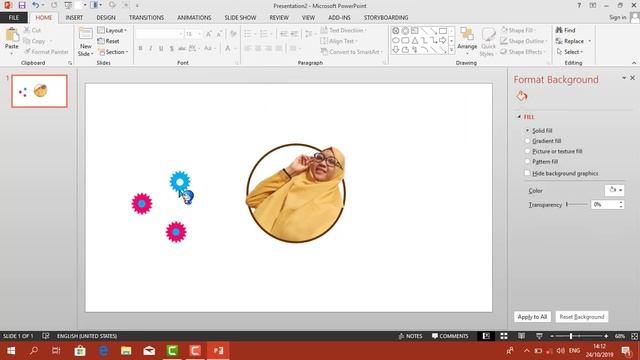Select the circular photo on the slide
640x360 pixels.
point(296,193)
